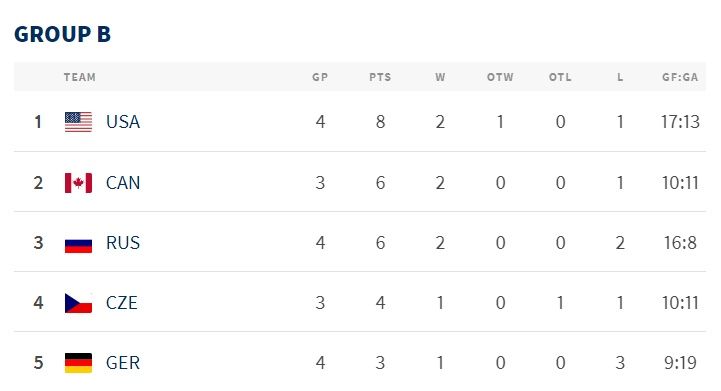Click the GP column header

click(x=320, y=77)
